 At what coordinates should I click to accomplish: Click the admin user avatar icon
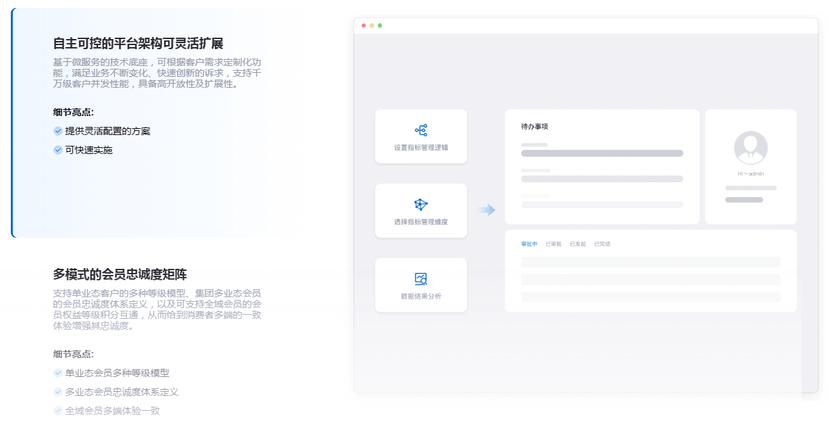point(750,148)
